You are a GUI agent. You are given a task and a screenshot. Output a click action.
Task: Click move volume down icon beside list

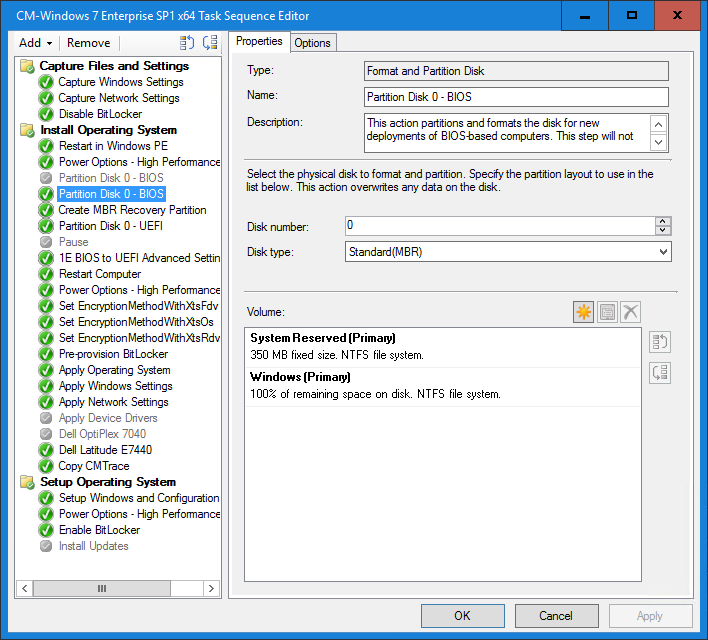coord(659,373)
